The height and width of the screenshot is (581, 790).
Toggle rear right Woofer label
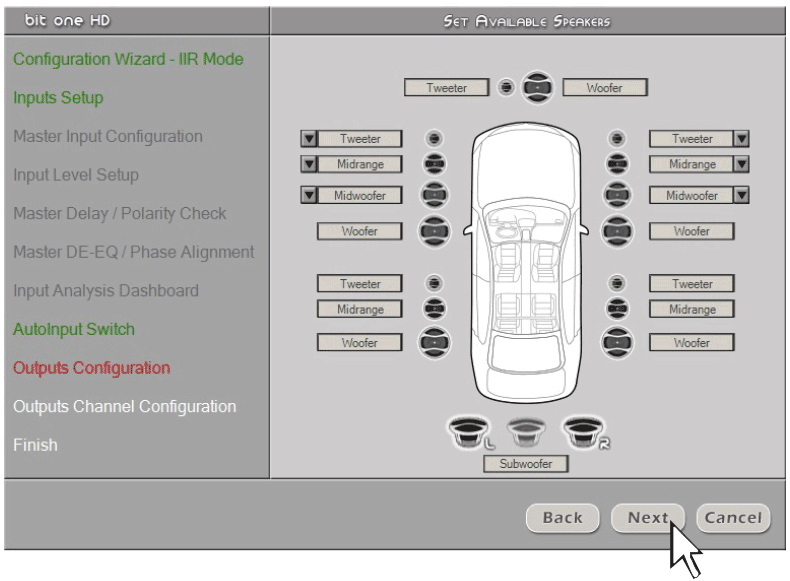tap(692, 343)
